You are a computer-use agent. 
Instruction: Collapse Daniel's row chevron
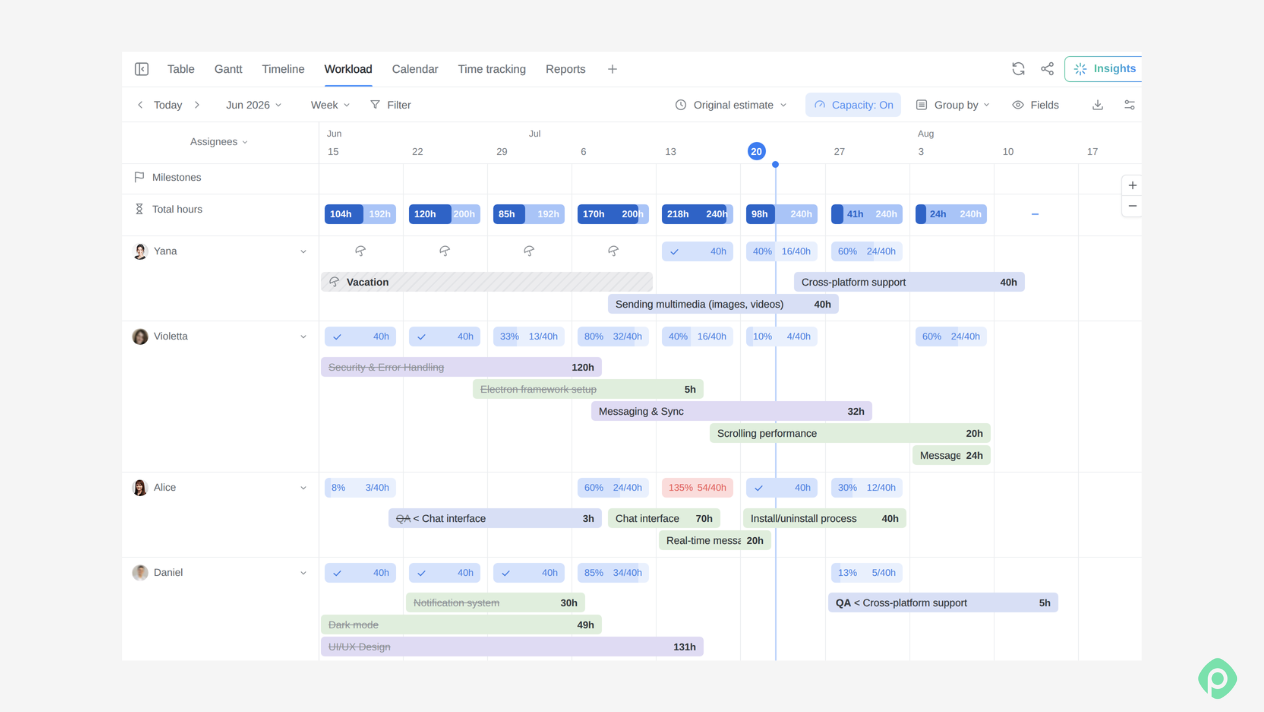(303, 573)
